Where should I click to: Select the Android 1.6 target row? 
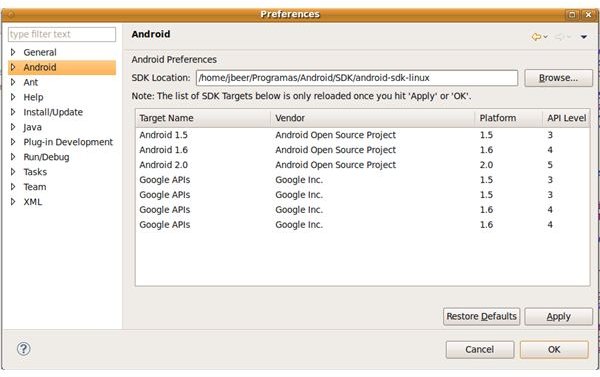[362, 150]
